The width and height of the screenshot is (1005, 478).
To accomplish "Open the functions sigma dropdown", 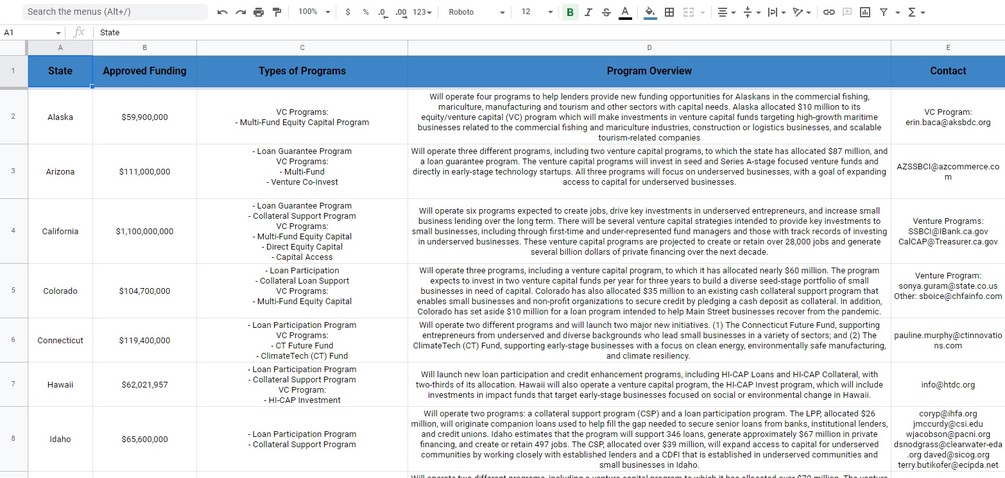I will click(x=917, y=12).
